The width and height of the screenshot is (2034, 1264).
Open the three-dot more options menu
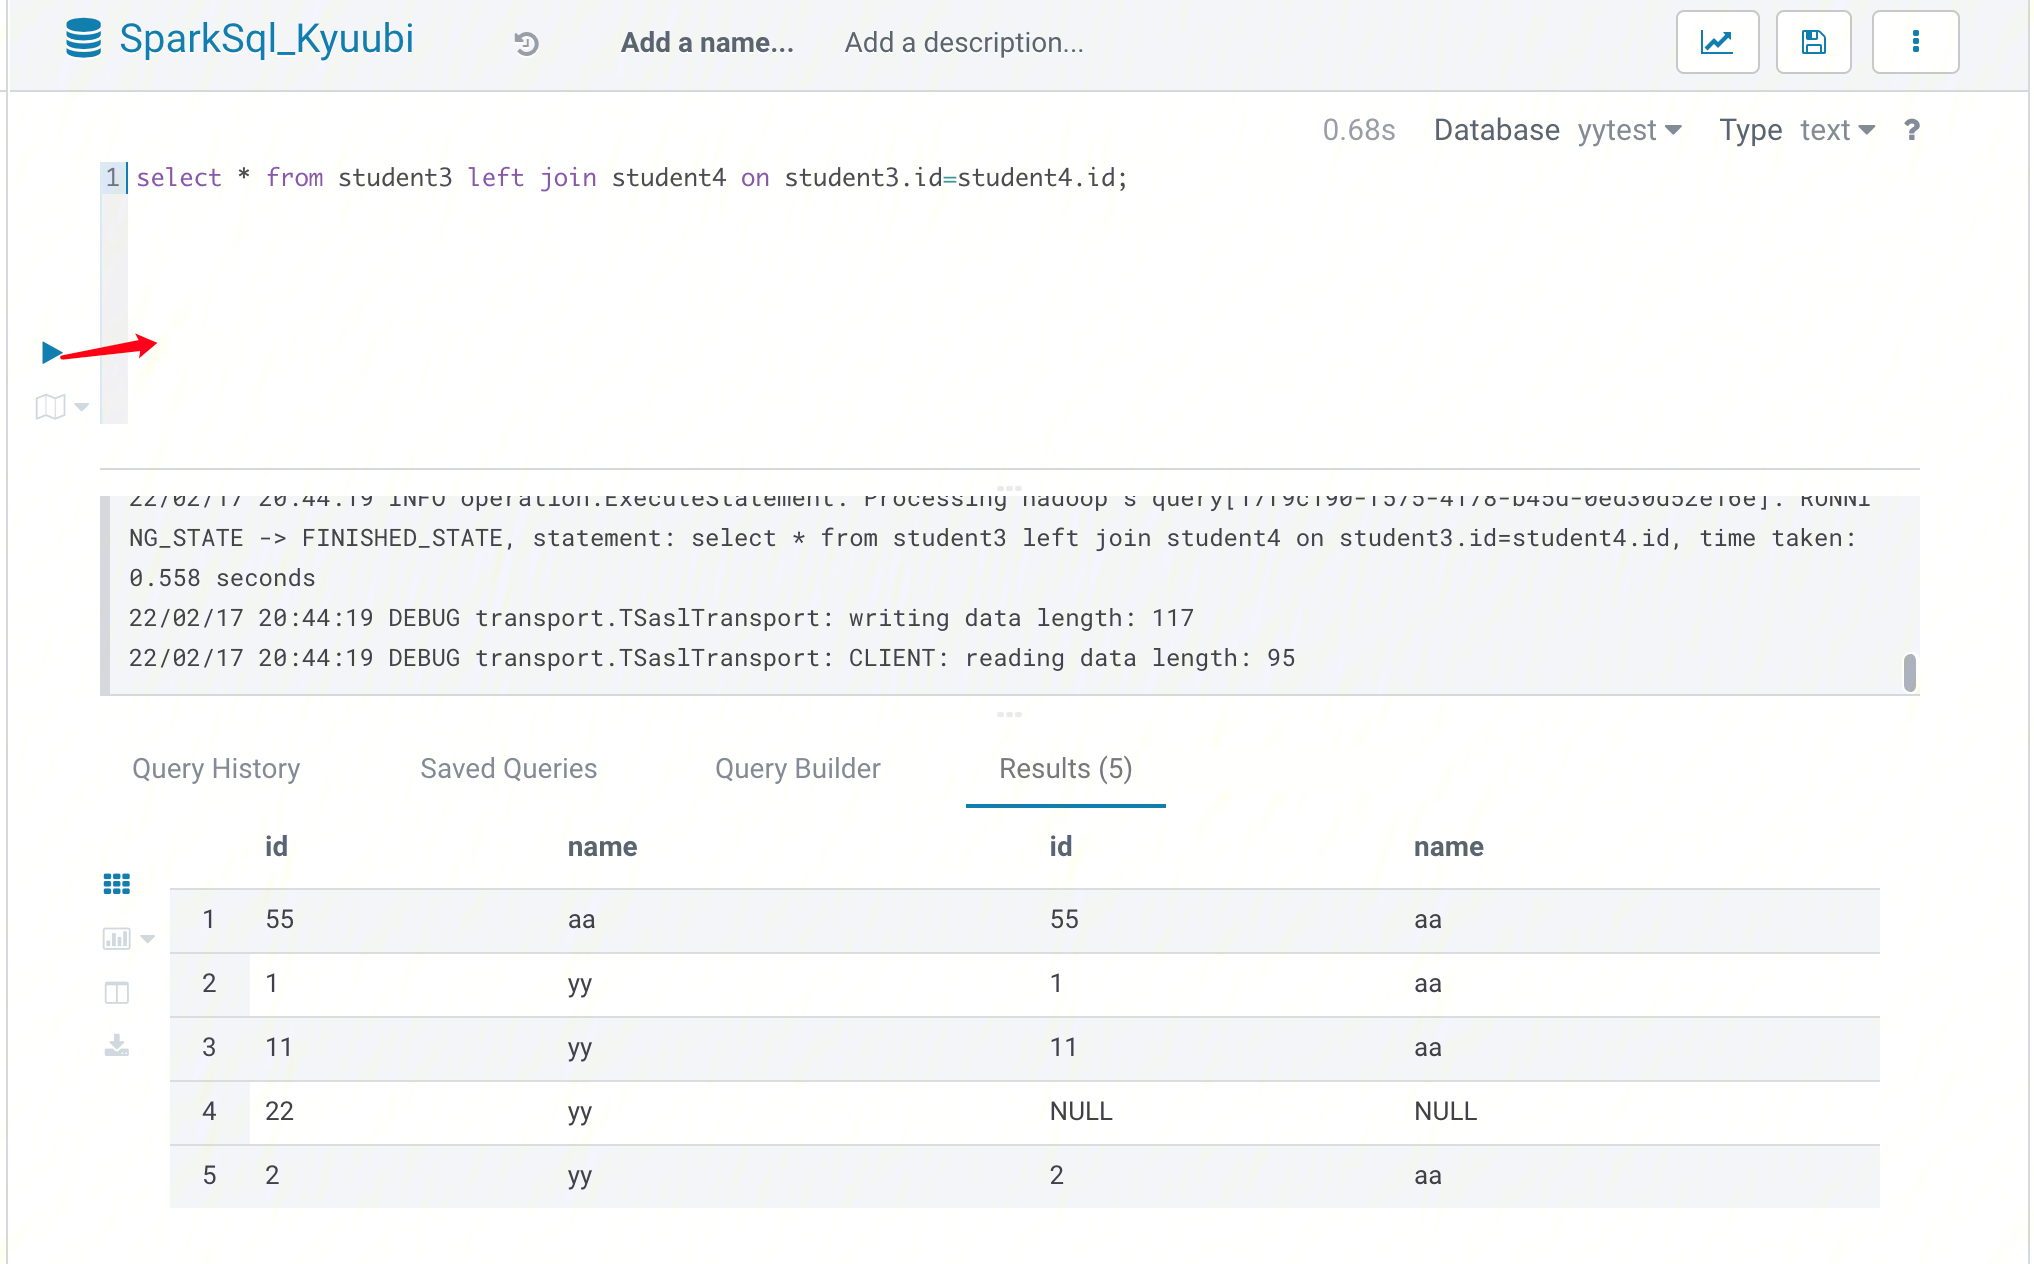coord(1914,42)
